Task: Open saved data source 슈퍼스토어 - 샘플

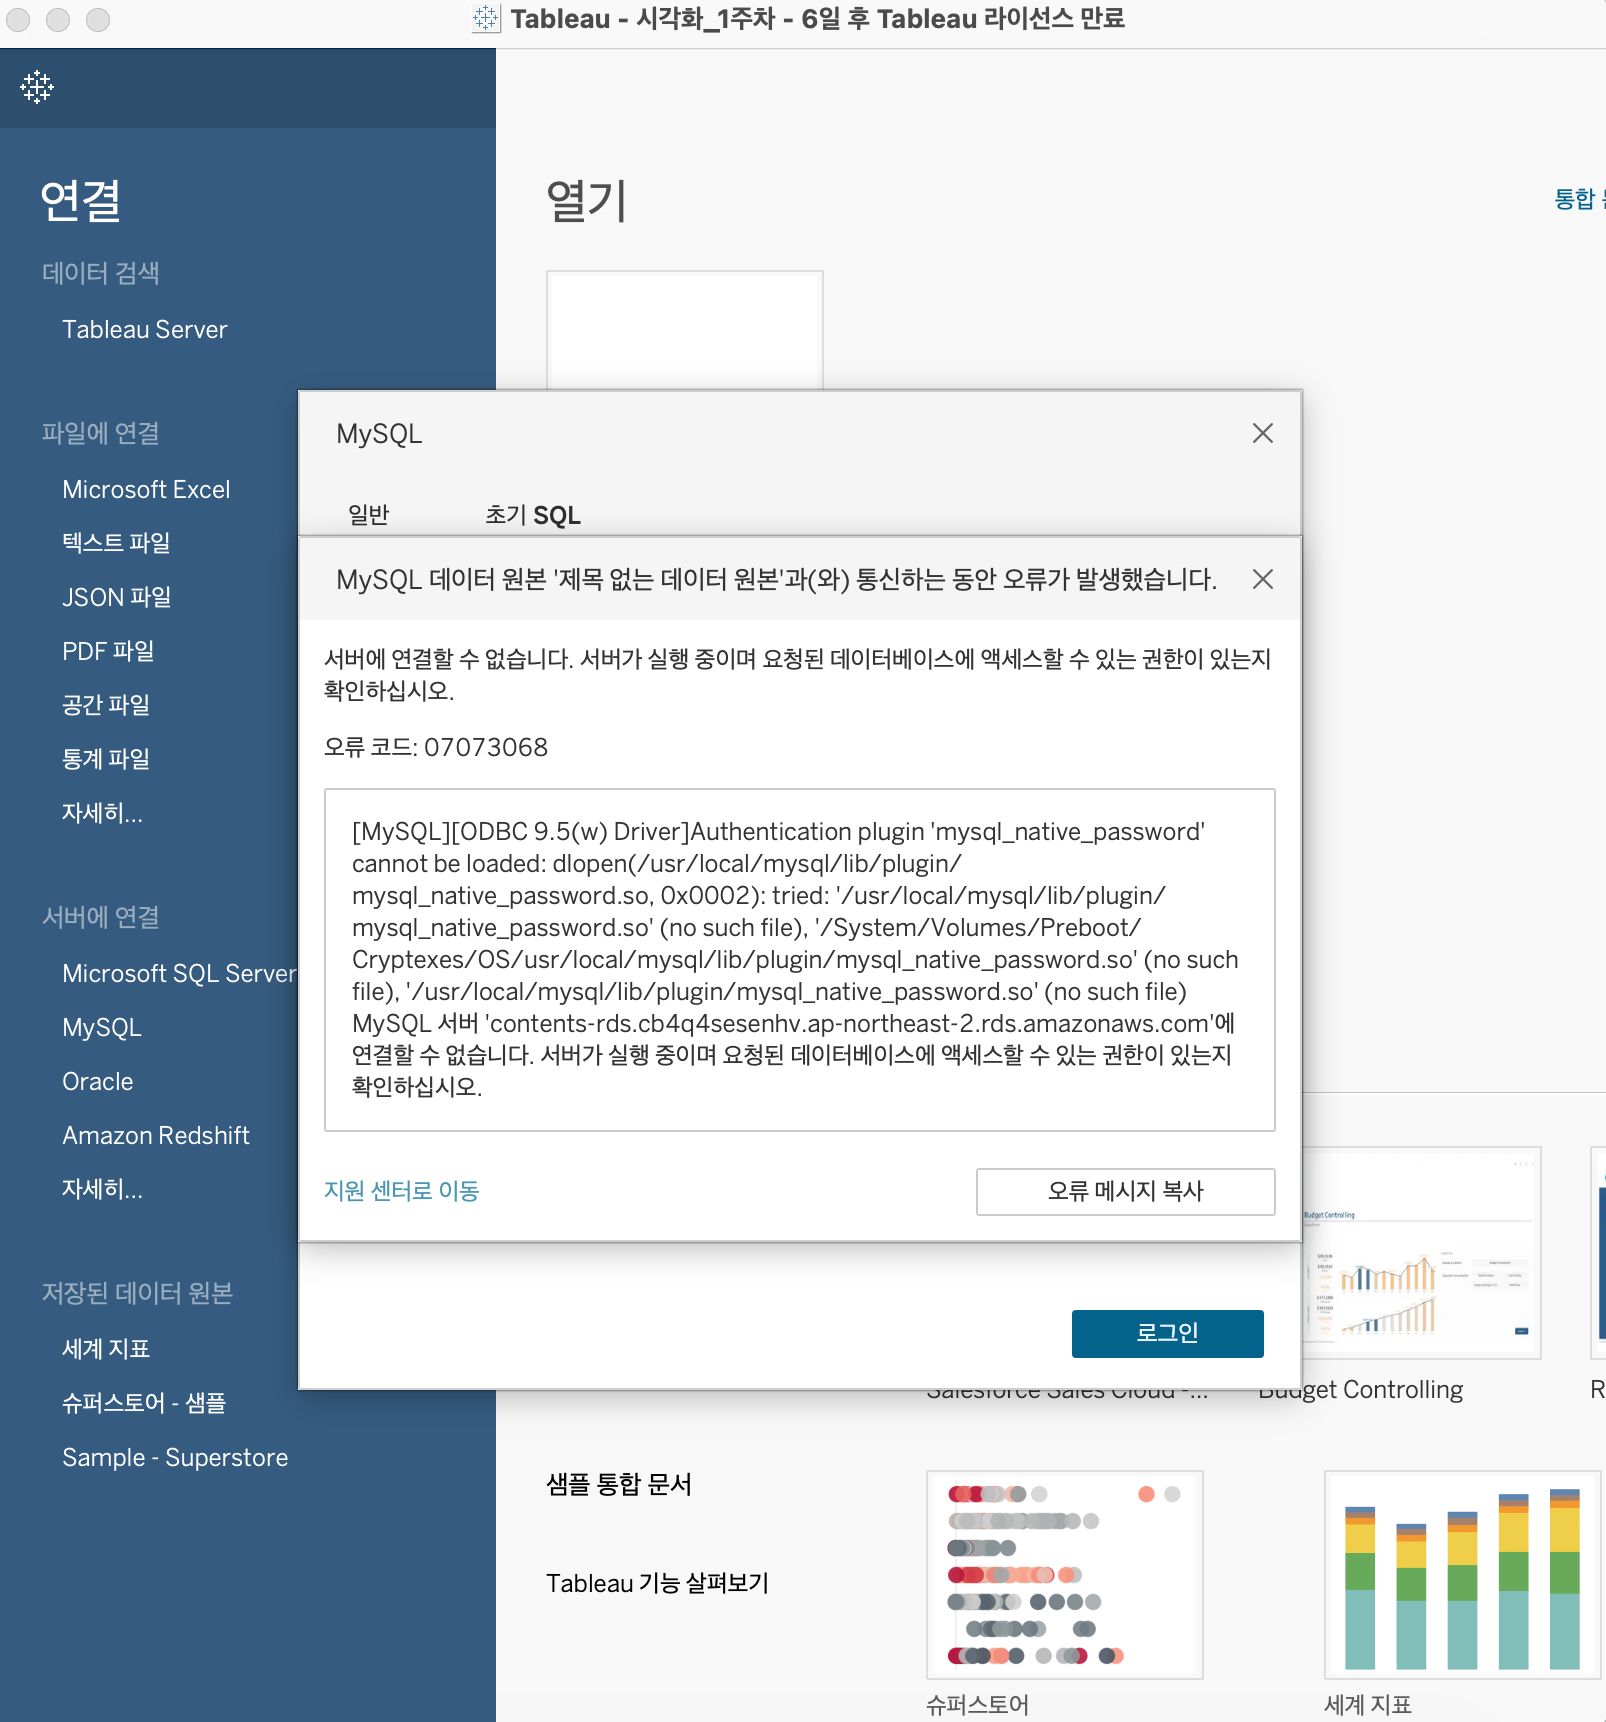Action: (144, 1403)
